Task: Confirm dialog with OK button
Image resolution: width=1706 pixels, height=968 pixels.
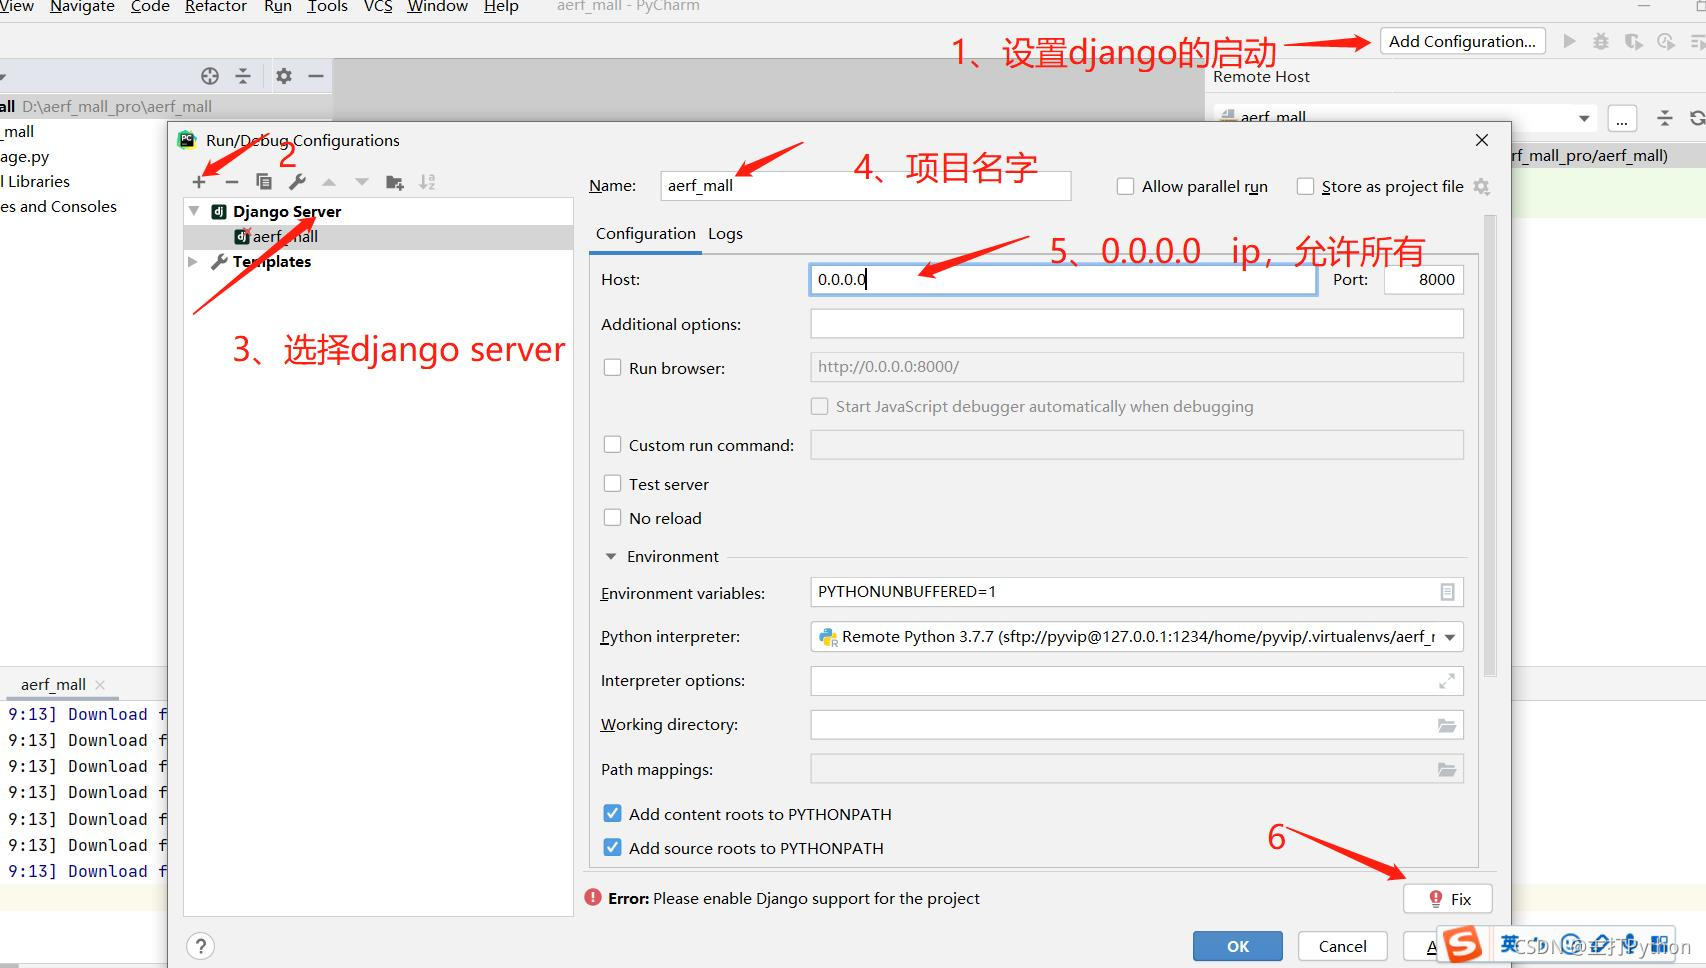Action: [1238, 946]
